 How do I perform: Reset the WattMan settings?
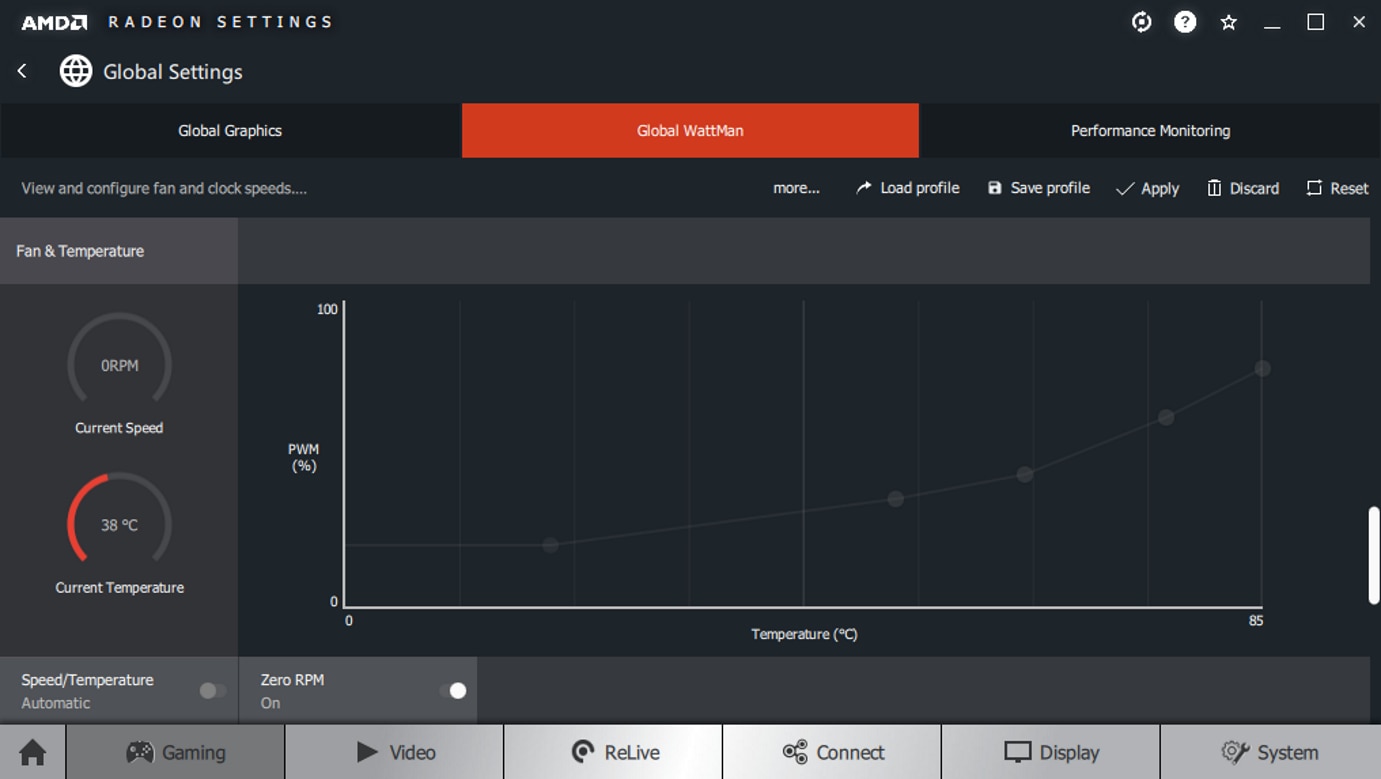[1337, 188]
